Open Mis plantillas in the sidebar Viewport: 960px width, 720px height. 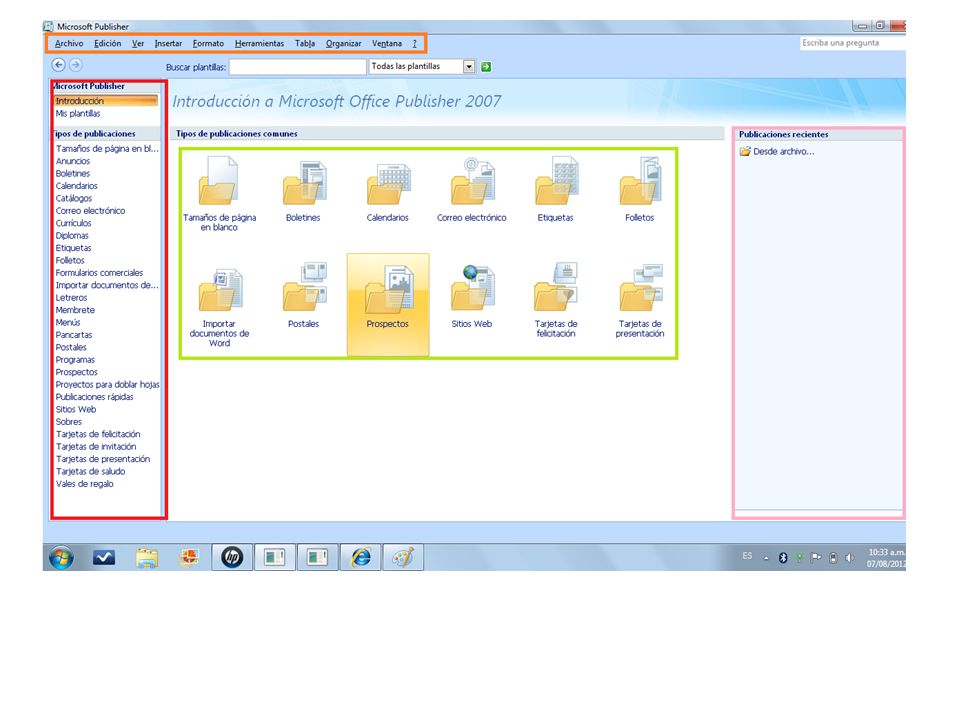click(78, 114)
